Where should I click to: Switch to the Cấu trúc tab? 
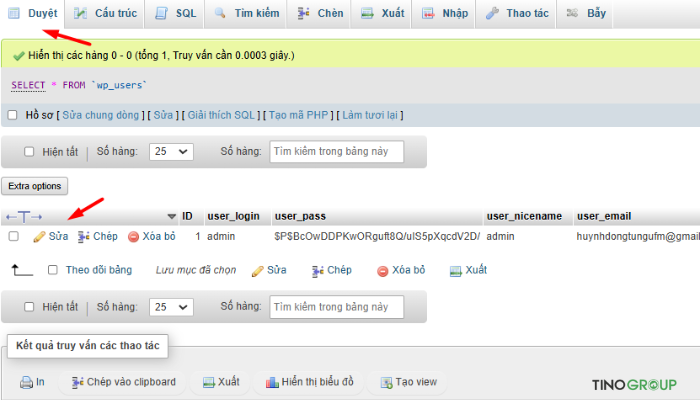pyautogui.click(x=105, y=13)
